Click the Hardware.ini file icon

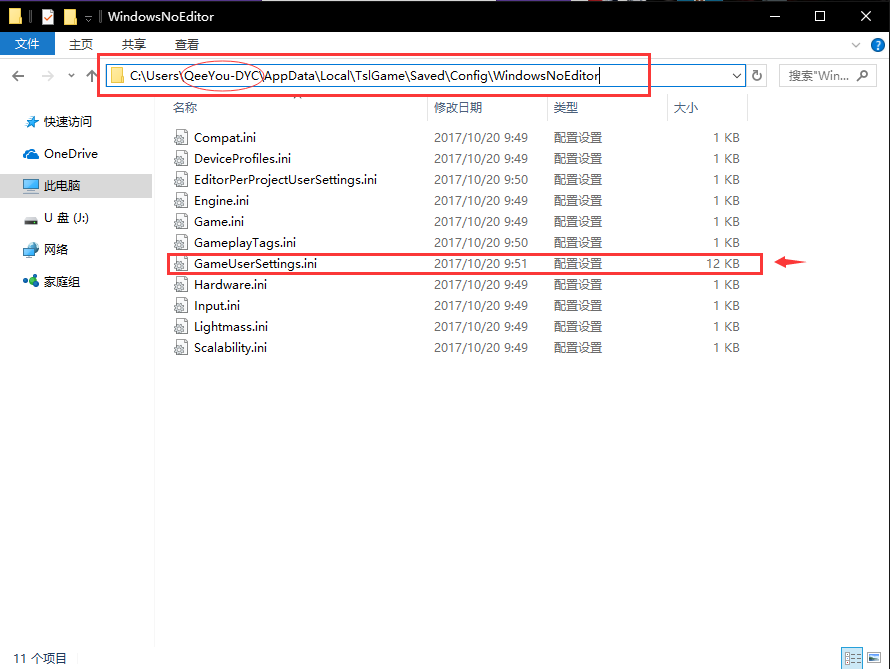tap(180, 285)
